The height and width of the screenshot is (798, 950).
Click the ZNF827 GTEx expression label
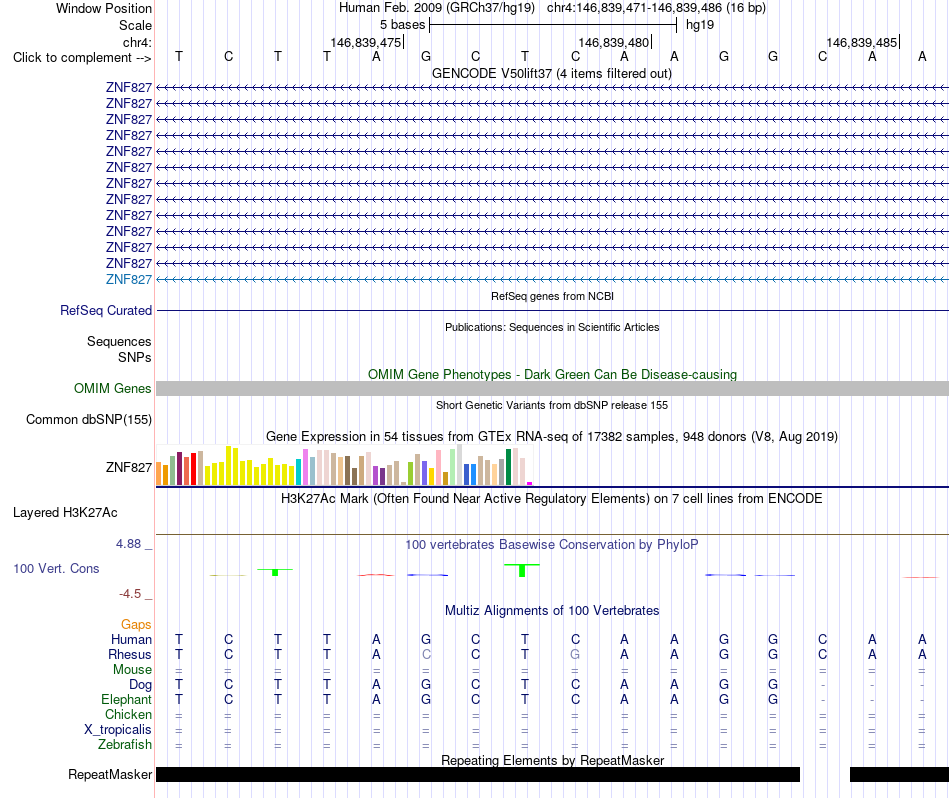[128, 467]
